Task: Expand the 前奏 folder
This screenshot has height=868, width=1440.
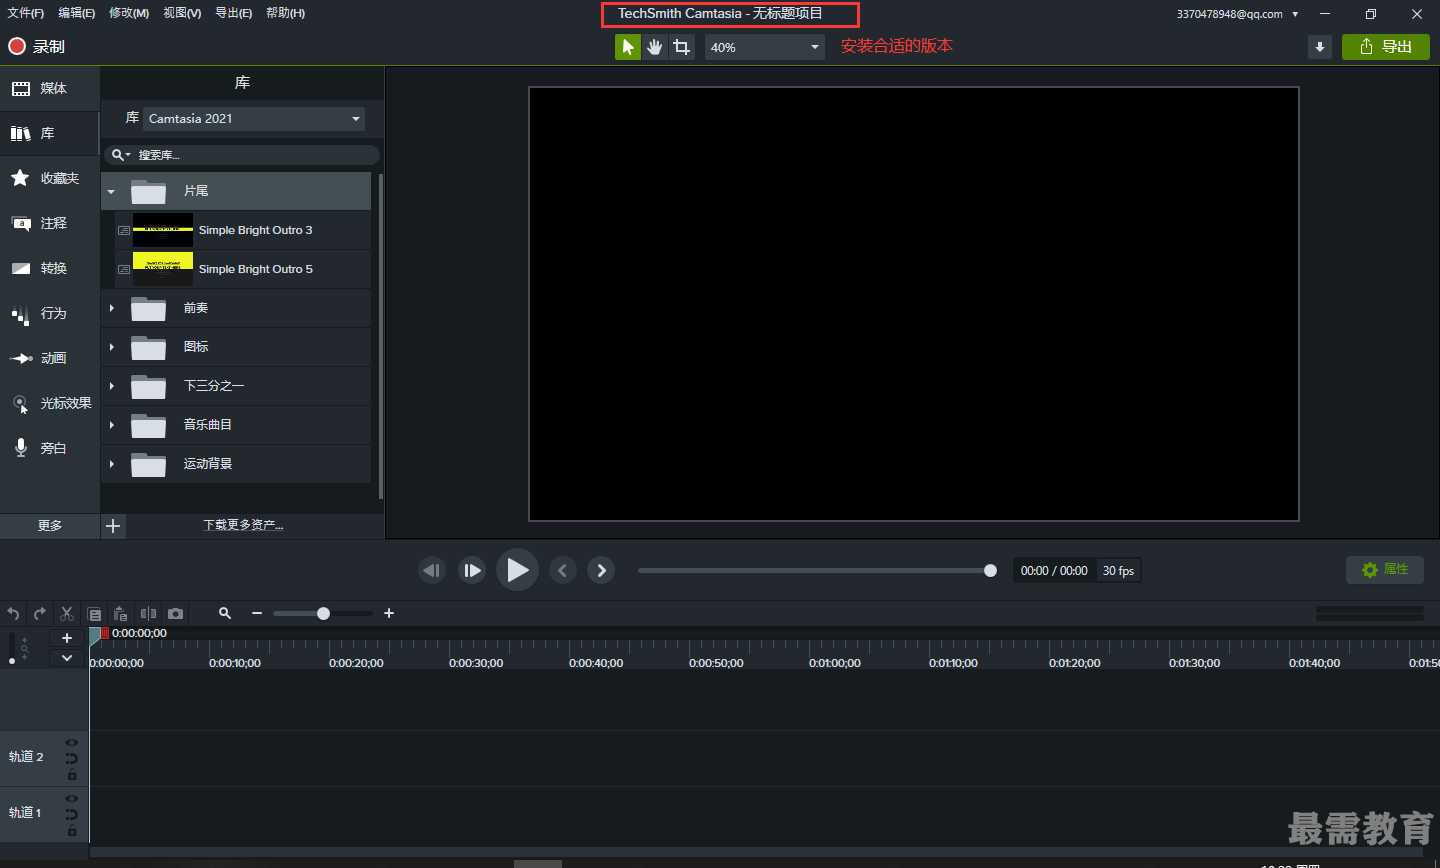Action: 111,308
